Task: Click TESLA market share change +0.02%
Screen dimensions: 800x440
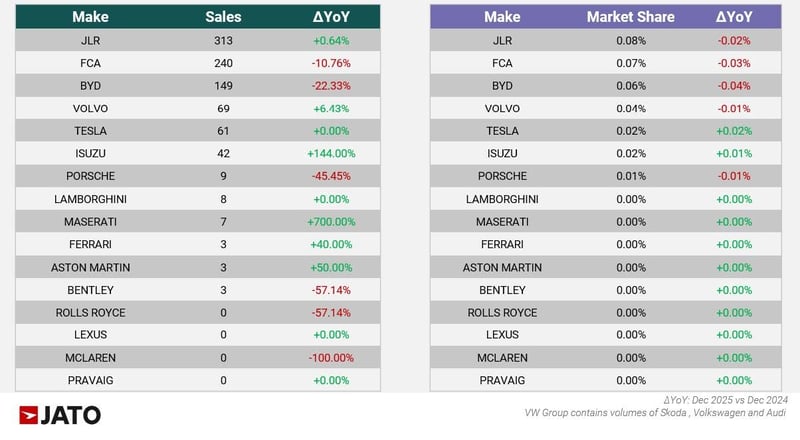Action: 734,131
